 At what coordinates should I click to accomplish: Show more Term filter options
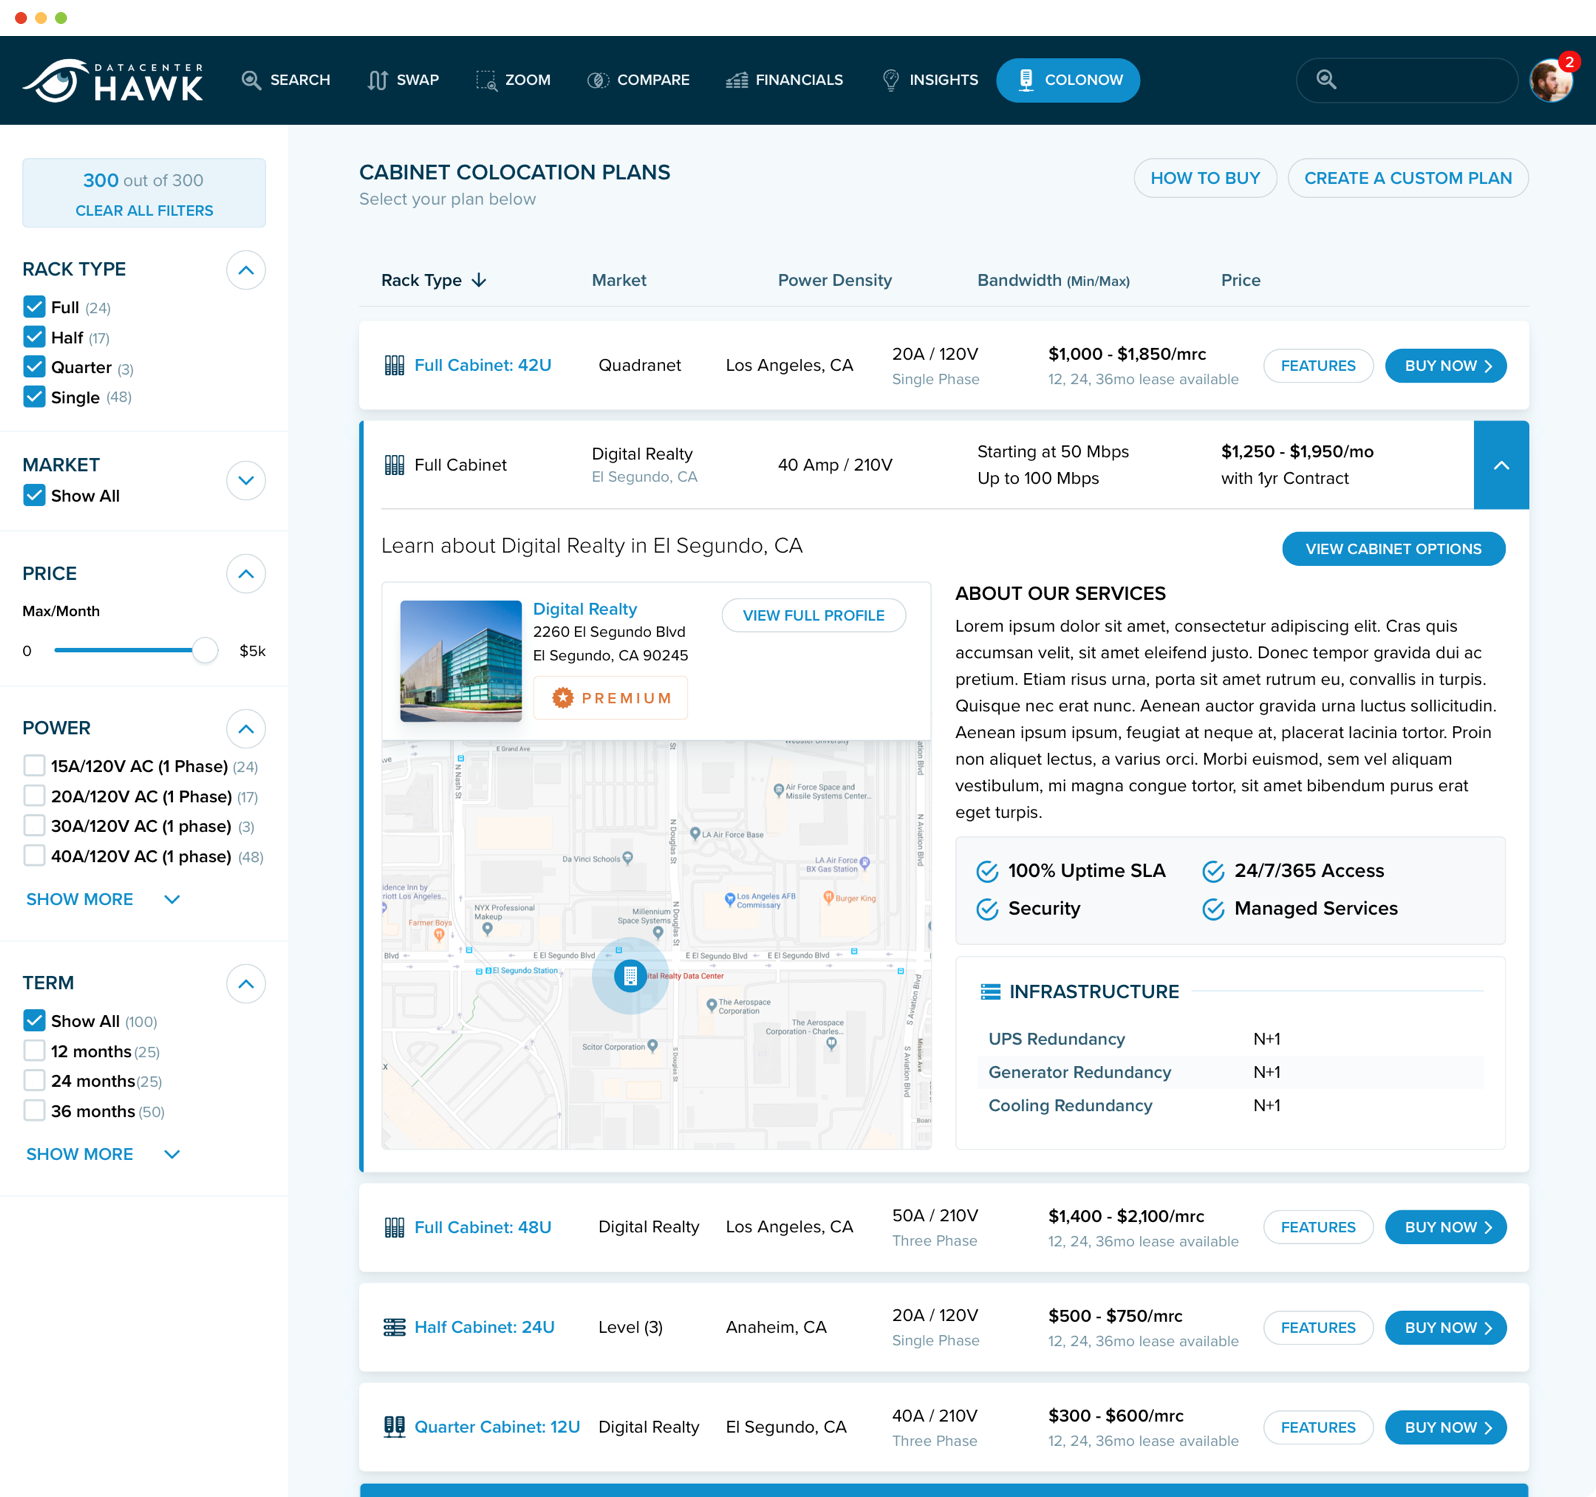103,1154
